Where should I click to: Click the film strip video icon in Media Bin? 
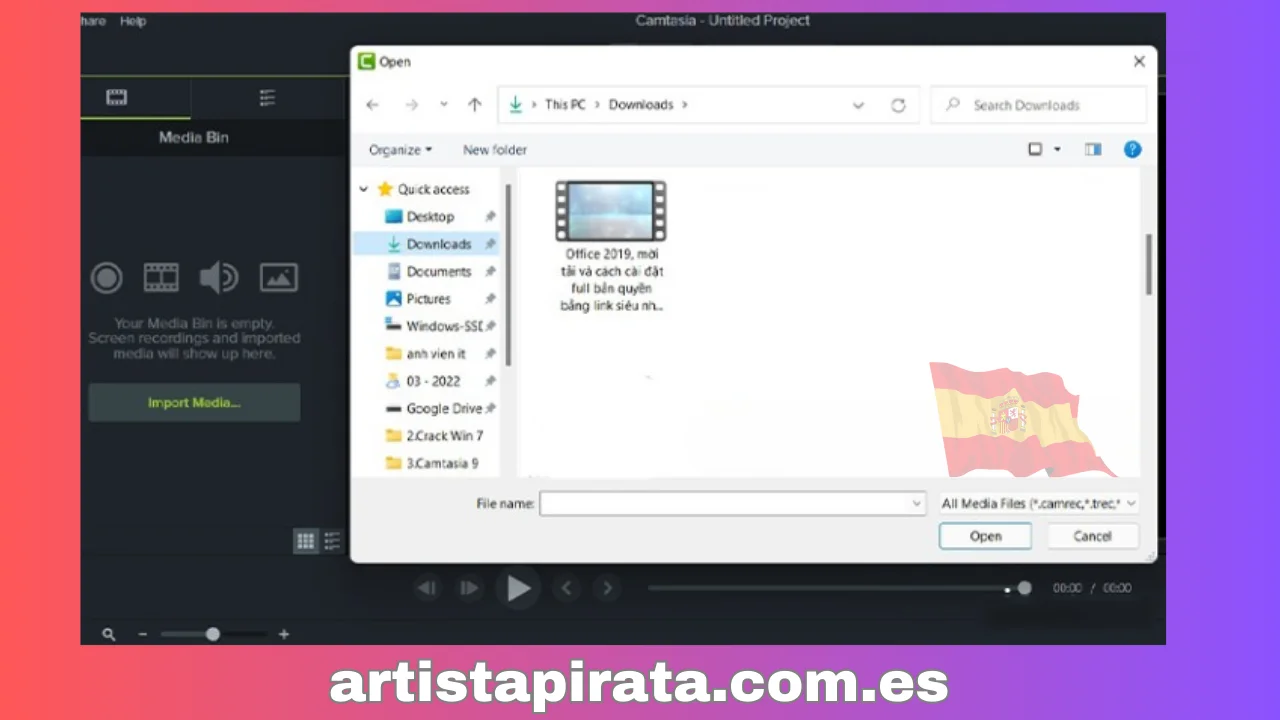(x=161, y=277)
